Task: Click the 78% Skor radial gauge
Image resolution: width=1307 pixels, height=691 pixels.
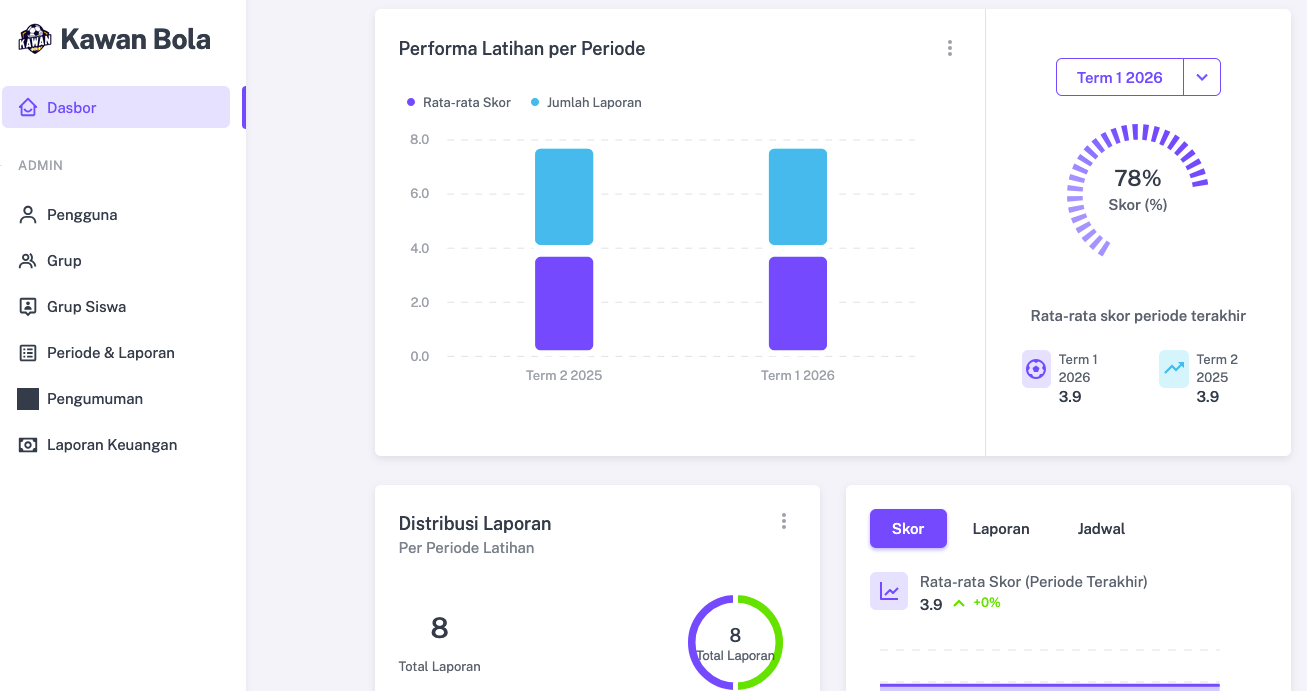Action: [1137, 188]
